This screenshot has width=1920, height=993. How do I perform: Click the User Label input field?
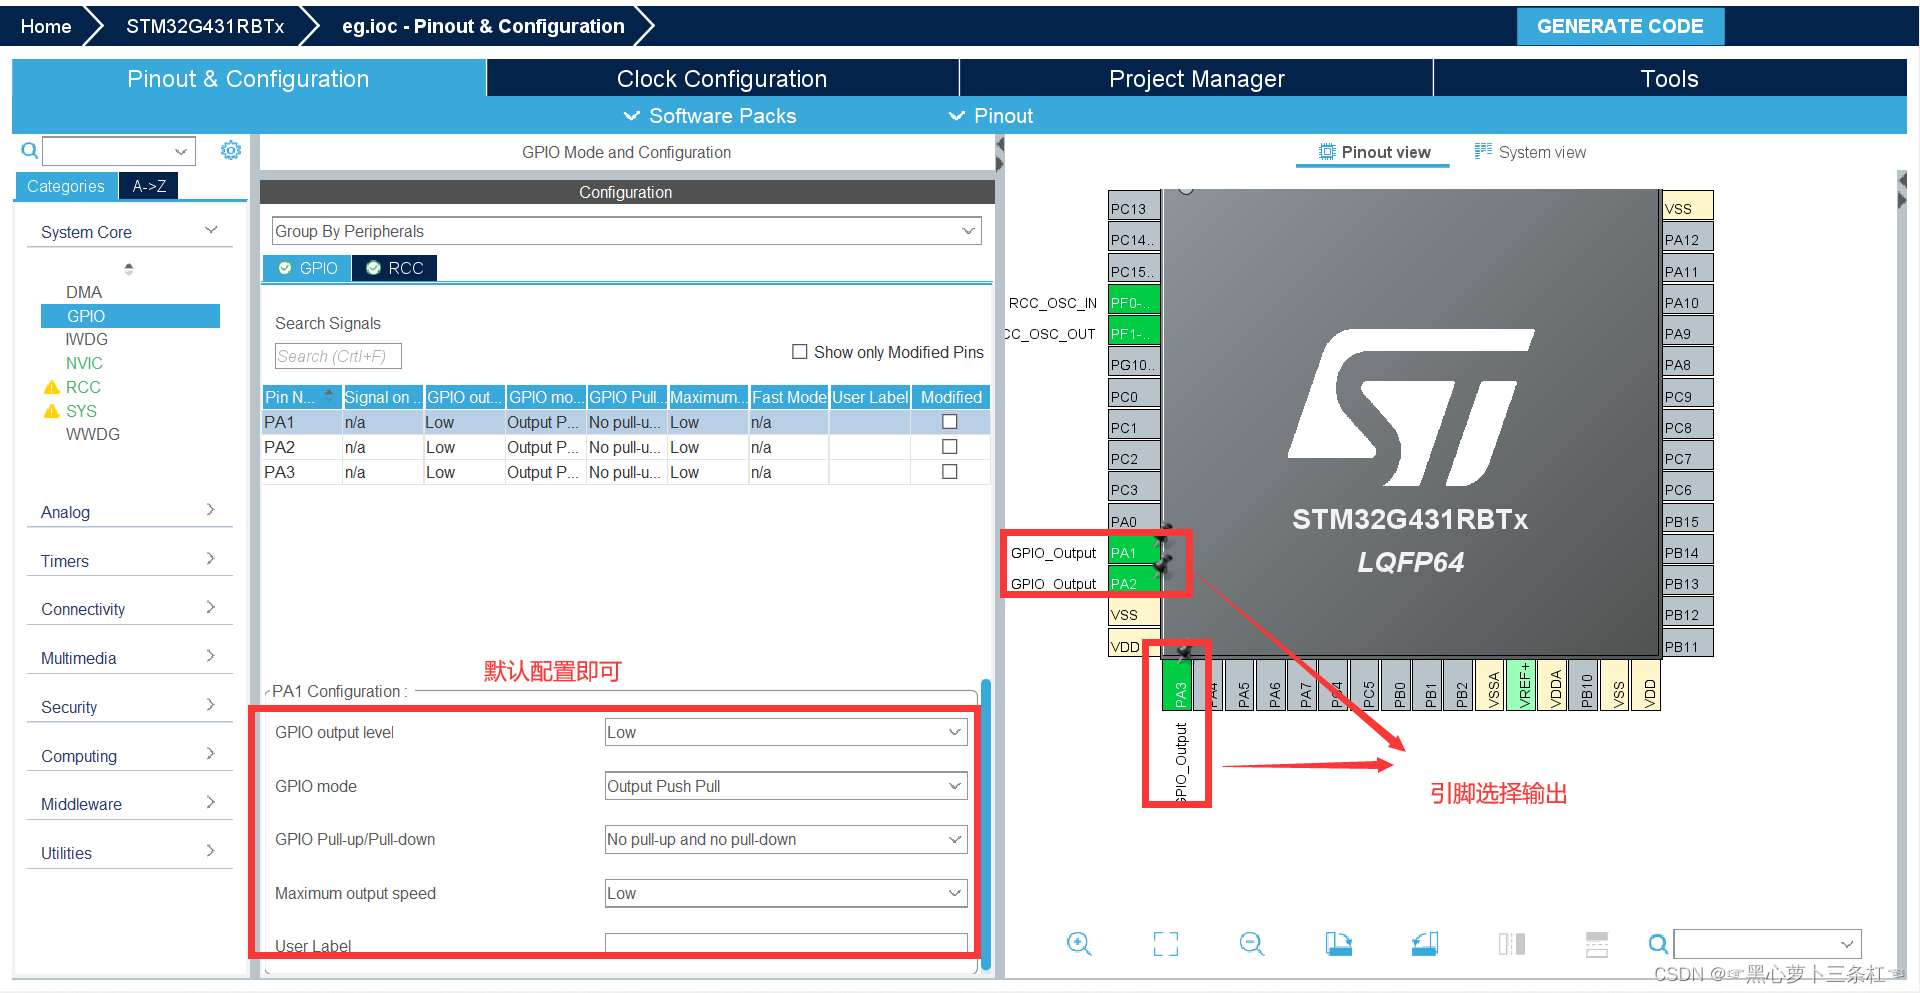coord(786,943)
